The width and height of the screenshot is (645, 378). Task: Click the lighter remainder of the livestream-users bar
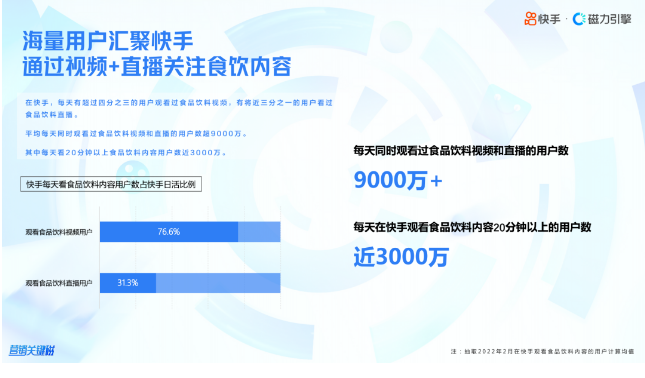[218, 283]
